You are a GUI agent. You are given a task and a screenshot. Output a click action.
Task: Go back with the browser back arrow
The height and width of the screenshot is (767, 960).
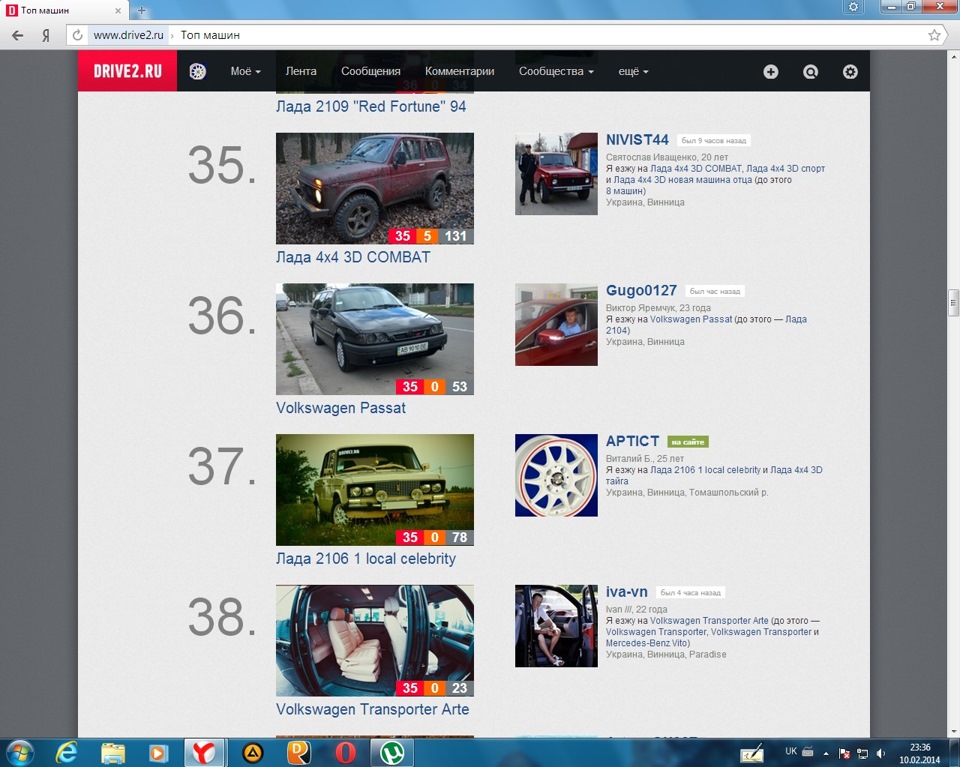click(18, 36)
